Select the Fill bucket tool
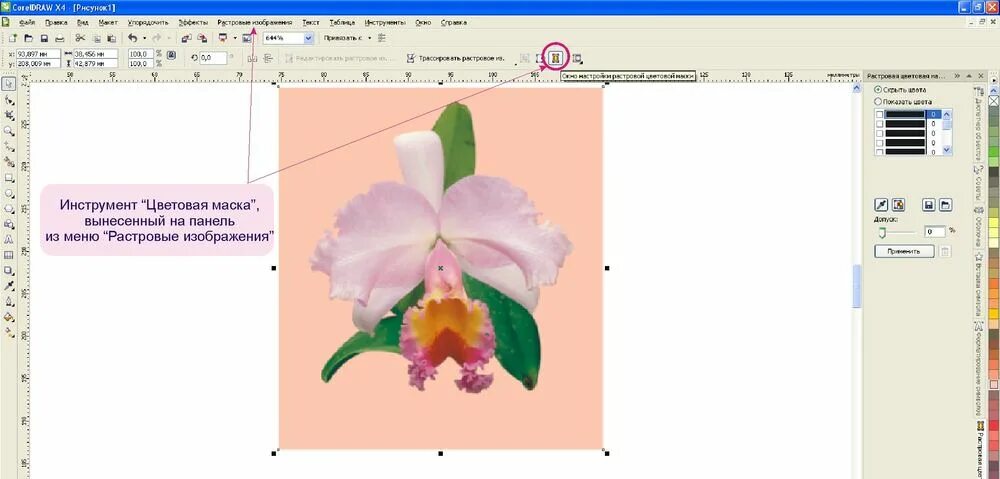The image size is (1000, 479). coord(9,317)
